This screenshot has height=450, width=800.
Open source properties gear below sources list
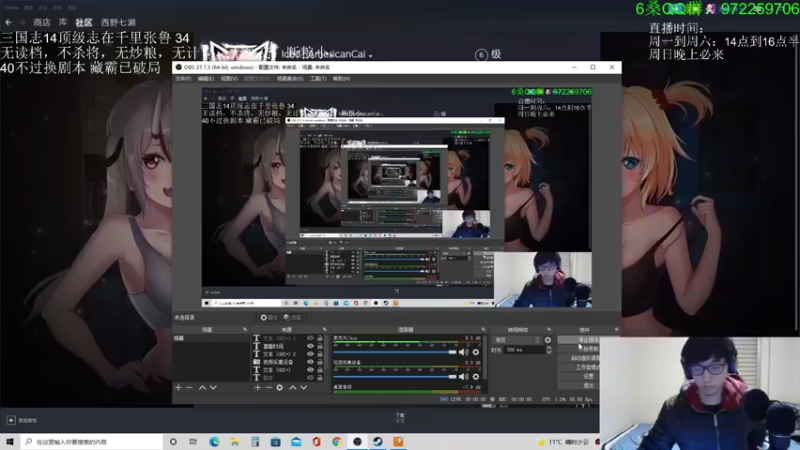tap(280, 388)
